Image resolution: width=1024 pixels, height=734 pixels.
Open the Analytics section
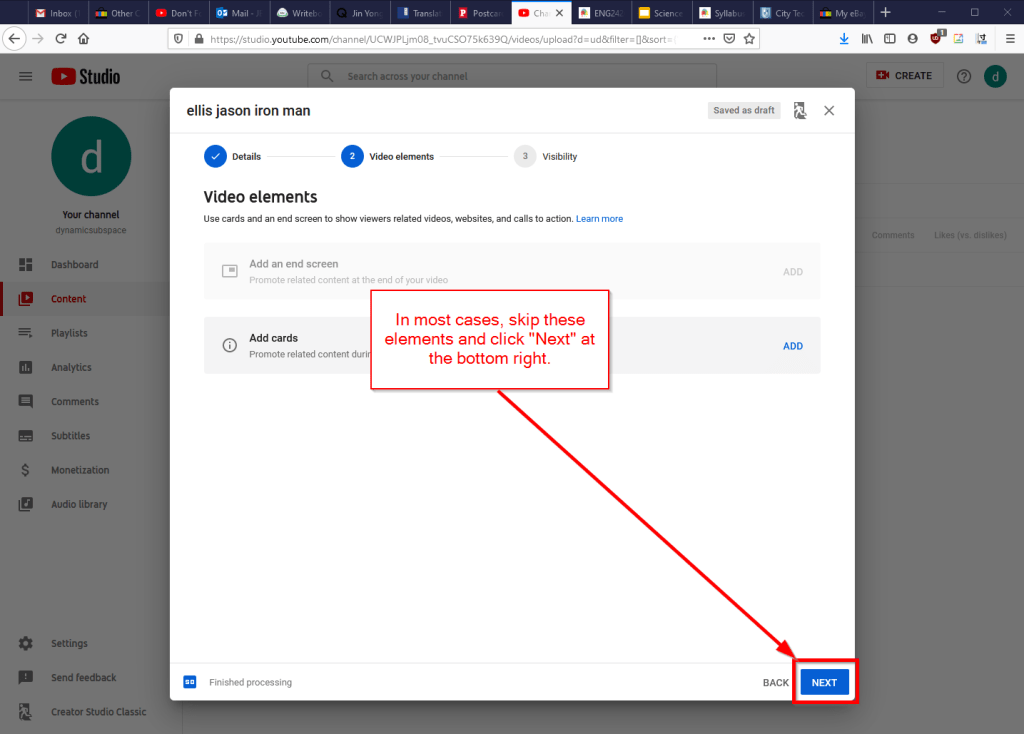71,368
